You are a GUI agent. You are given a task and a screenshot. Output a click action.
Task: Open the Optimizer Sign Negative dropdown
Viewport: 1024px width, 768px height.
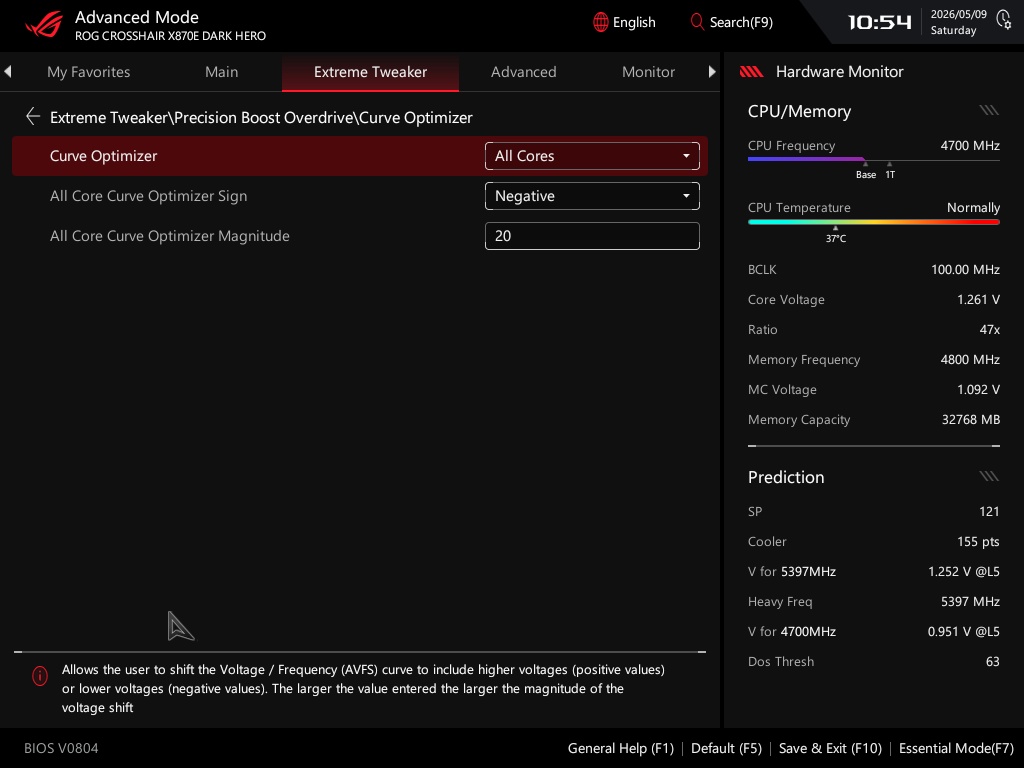coord(592,196)
